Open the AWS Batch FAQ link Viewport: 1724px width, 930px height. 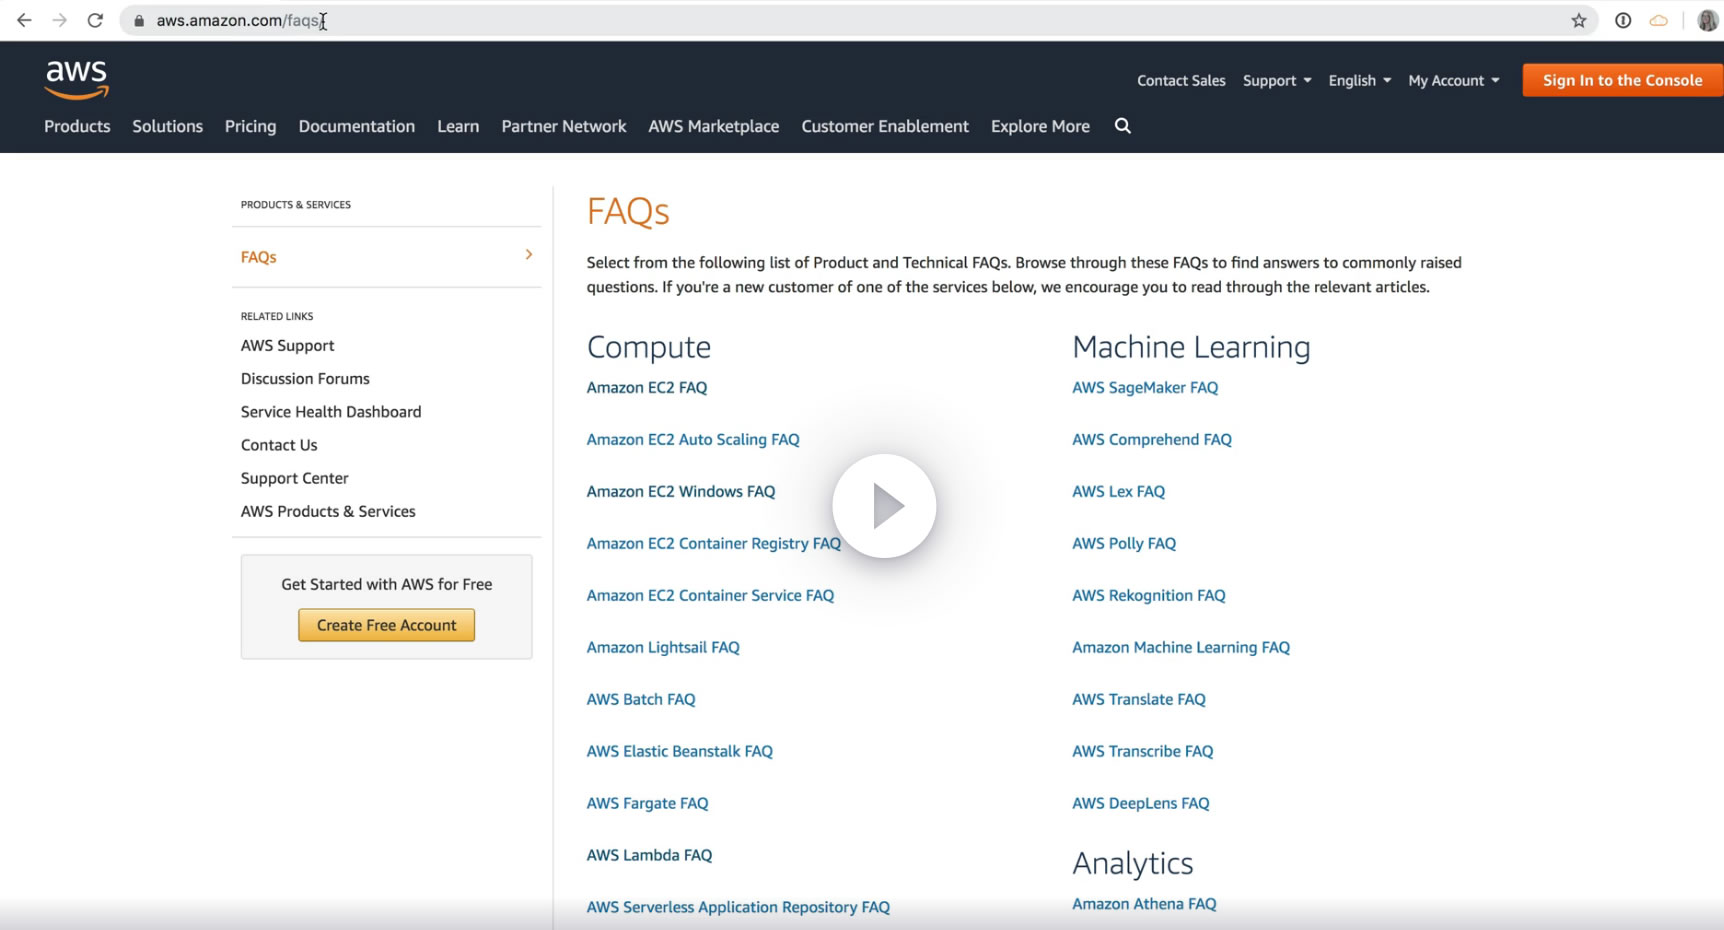(x=641, y=699)
